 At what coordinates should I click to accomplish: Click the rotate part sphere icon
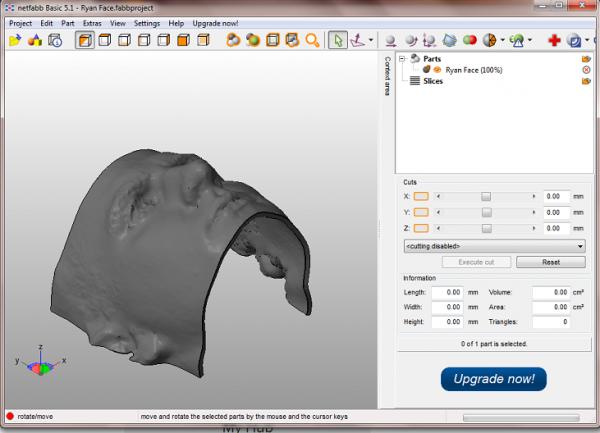tap(411, 40)
